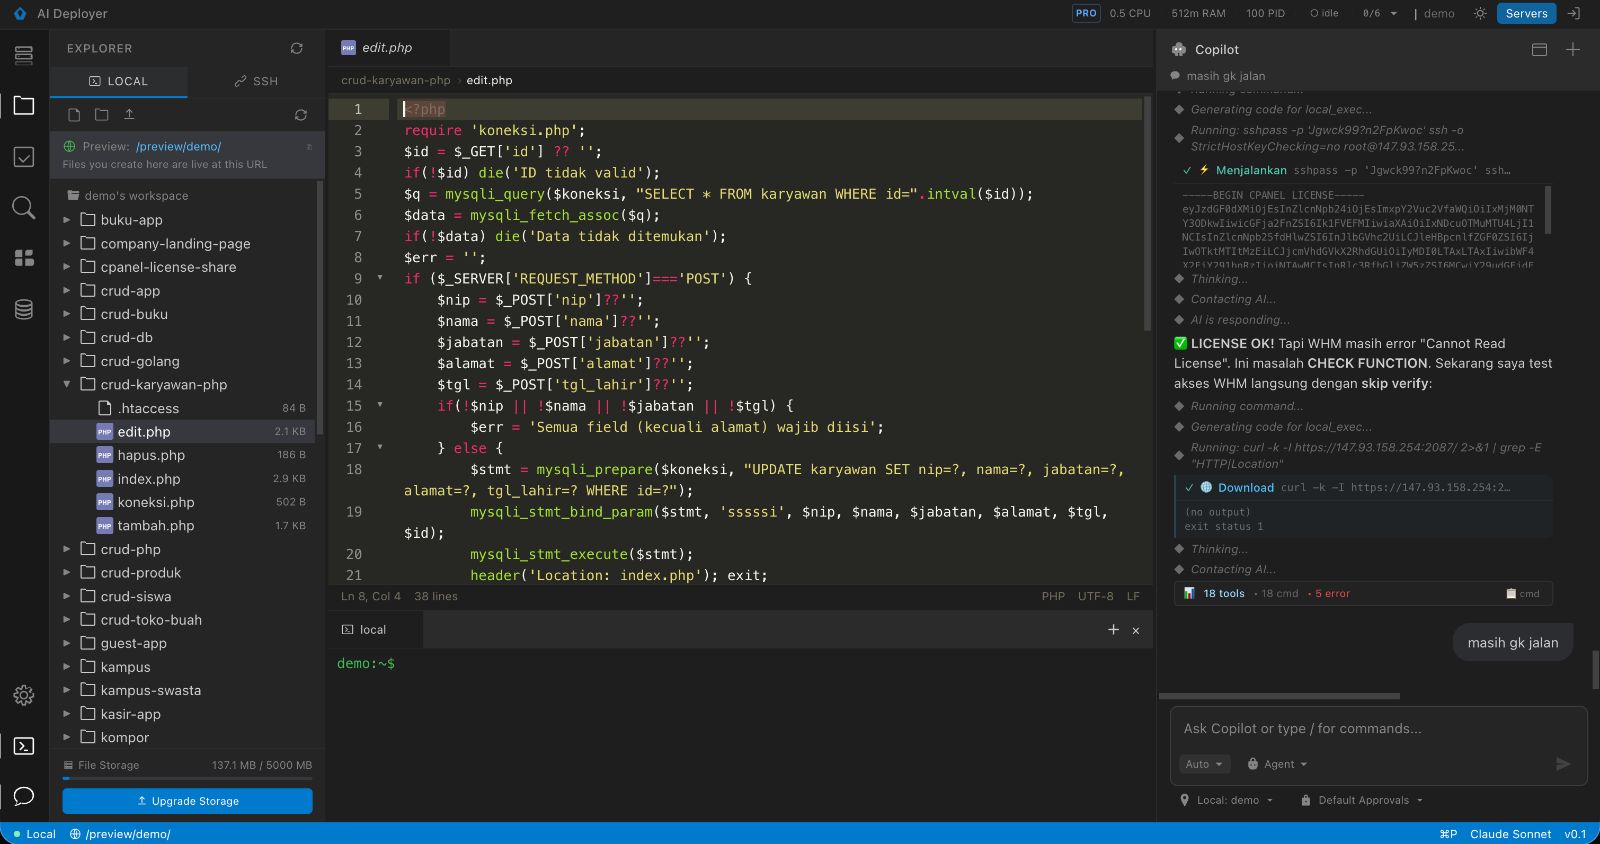Open the Local: demo target dropdown
Image resolution: width=1600 pixels, height=844 pixels.
pos(1227,800)
